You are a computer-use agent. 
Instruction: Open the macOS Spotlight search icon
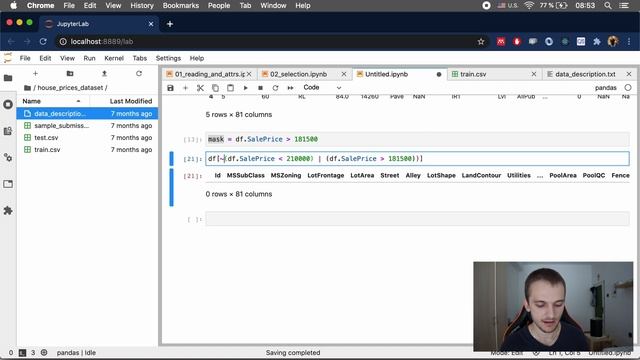tap(608, 6)
